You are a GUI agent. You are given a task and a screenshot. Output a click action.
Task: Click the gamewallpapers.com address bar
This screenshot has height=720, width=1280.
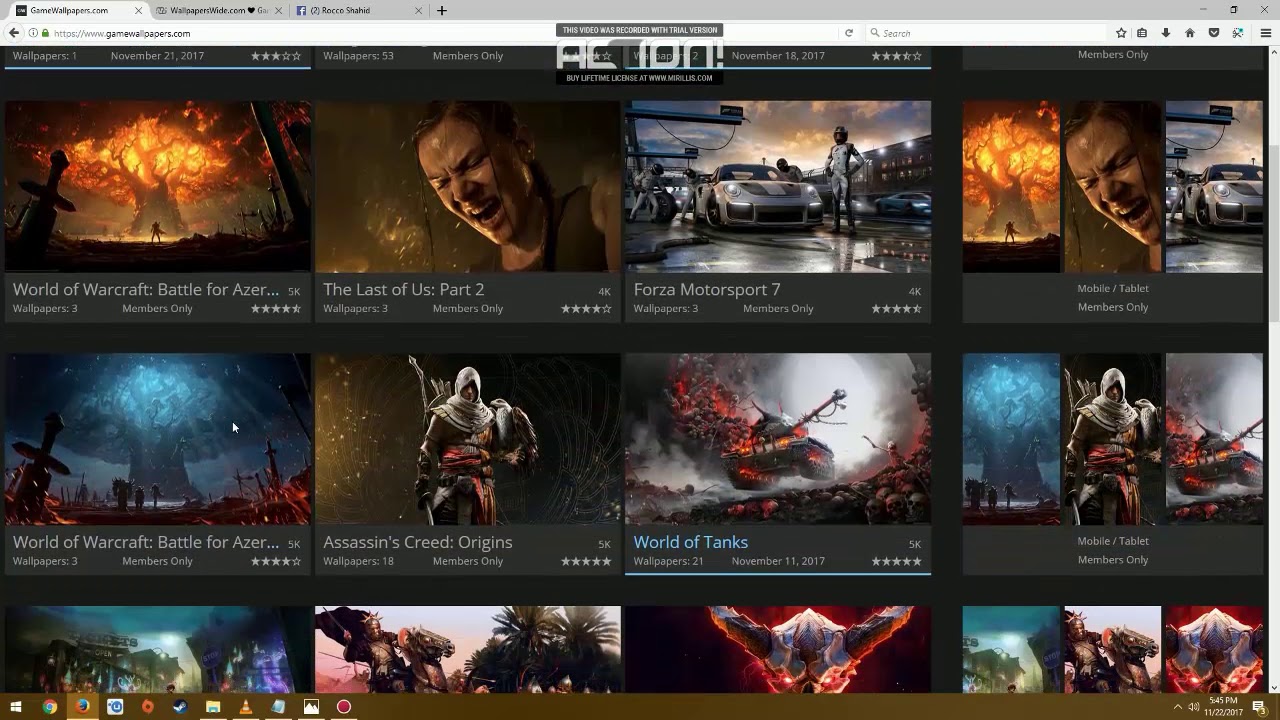tap(300, 33)
